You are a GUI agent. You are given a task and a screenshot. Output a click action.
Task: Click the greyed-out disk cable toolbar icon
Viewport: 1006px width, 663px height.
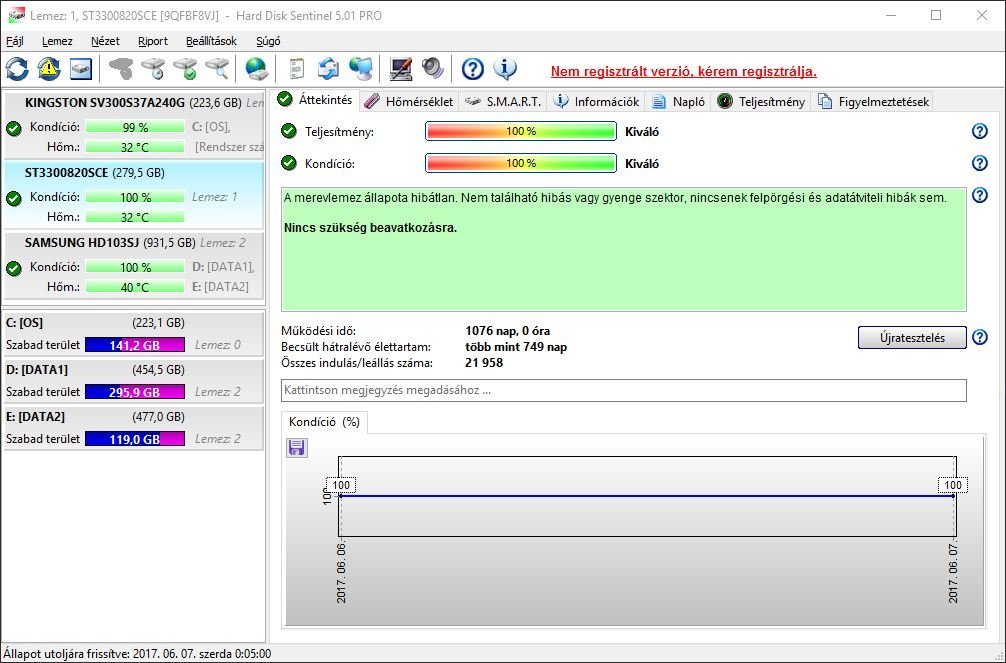point(121,69)
